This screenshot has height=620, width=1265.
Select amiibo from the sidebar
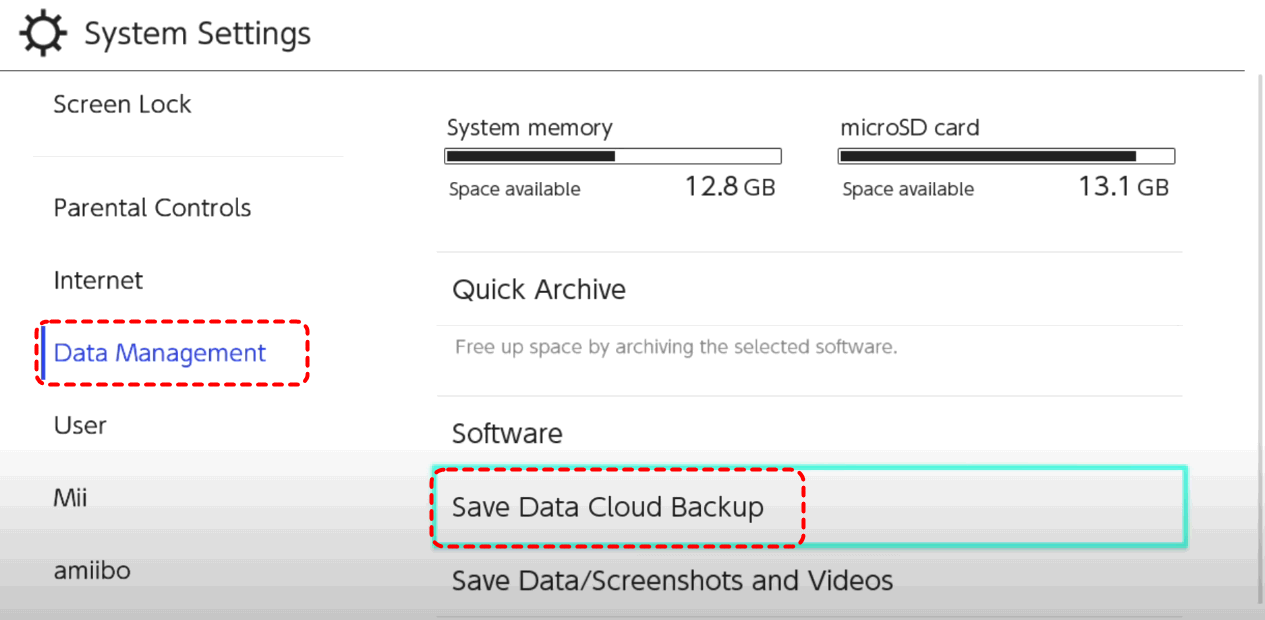pos(92,570)
